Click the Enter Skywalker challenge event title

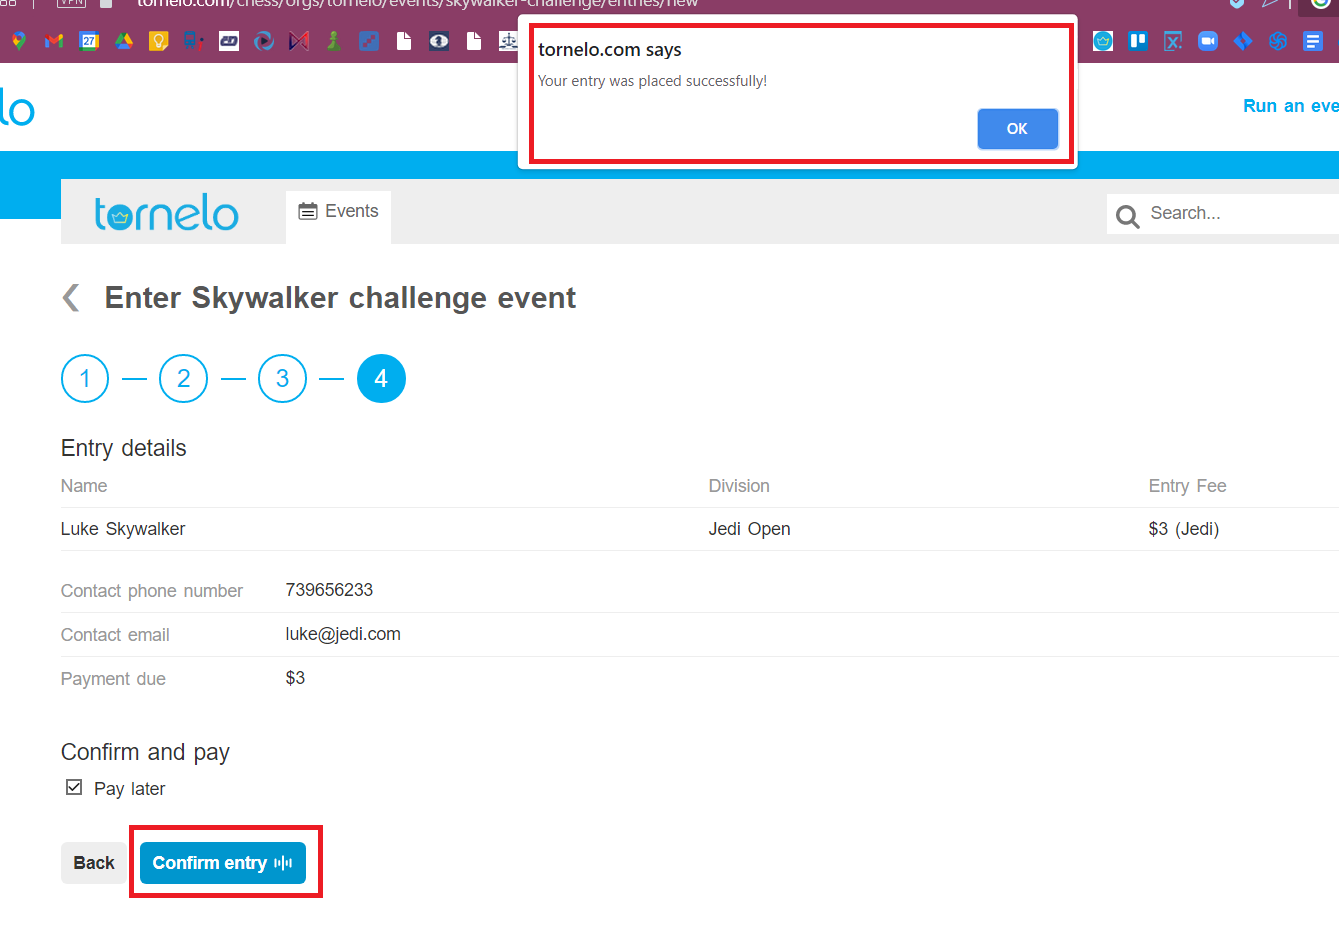[x=340, y=298]
